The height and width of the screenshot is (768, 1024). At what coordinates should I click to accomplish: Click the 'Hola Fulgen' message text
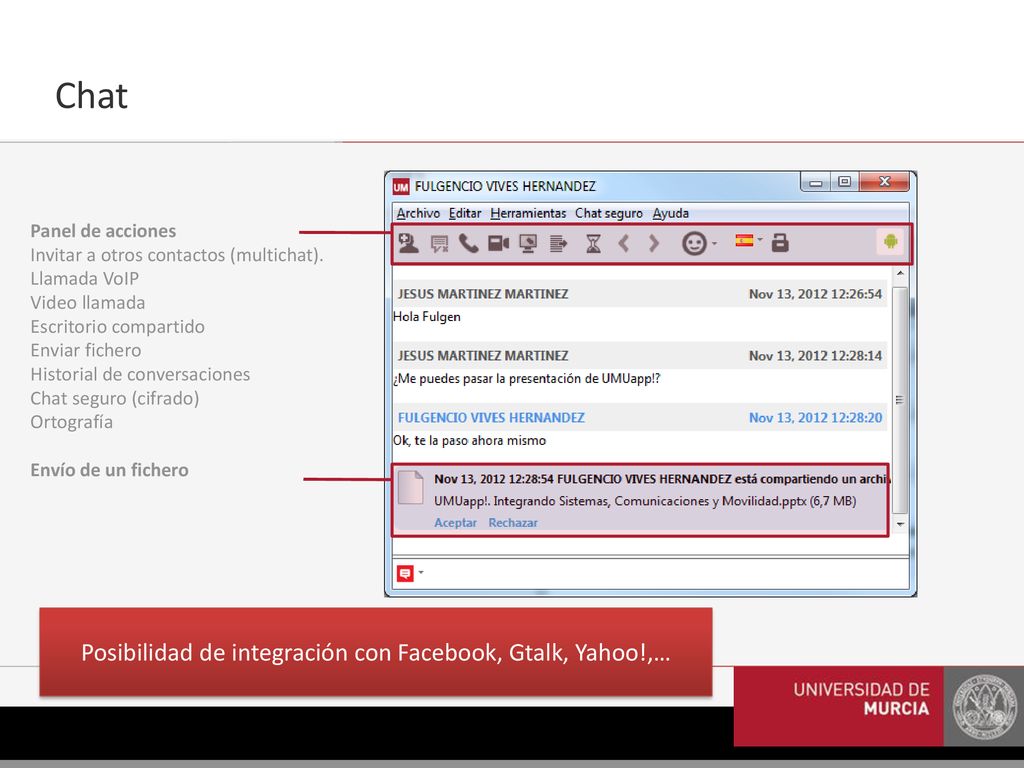click(427, 317)
